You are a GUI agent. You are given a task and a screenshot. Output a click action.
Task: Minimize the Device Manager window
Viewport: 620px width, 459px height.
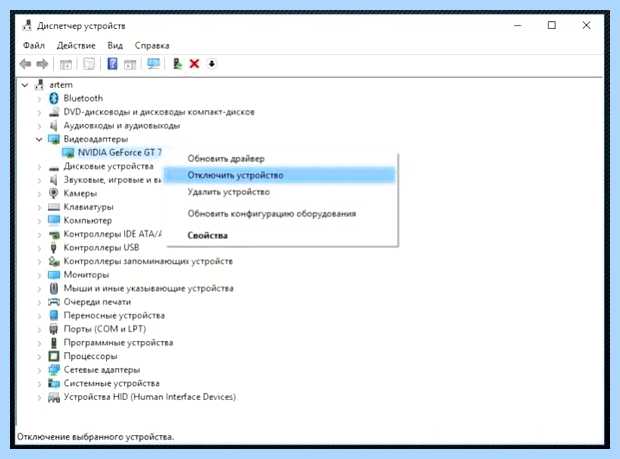coord(518,26)
